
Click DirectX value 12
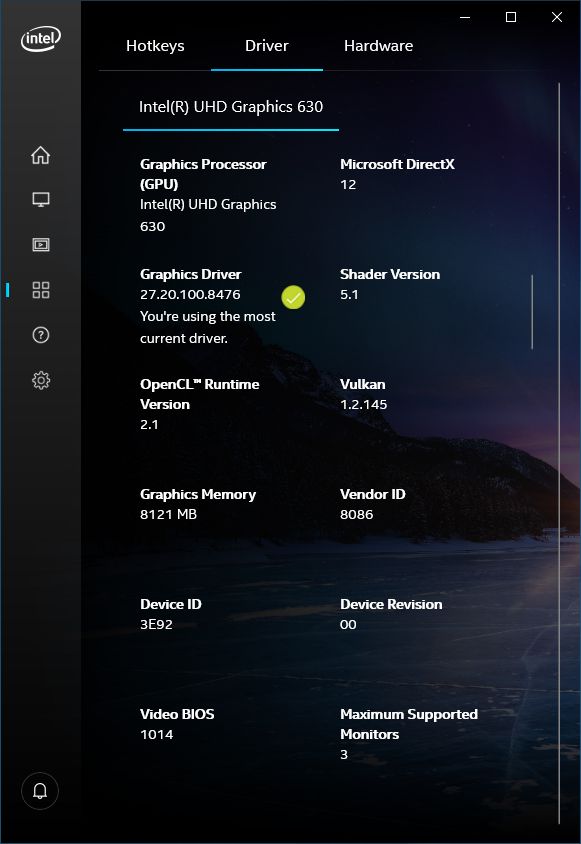tap(348, 185)
